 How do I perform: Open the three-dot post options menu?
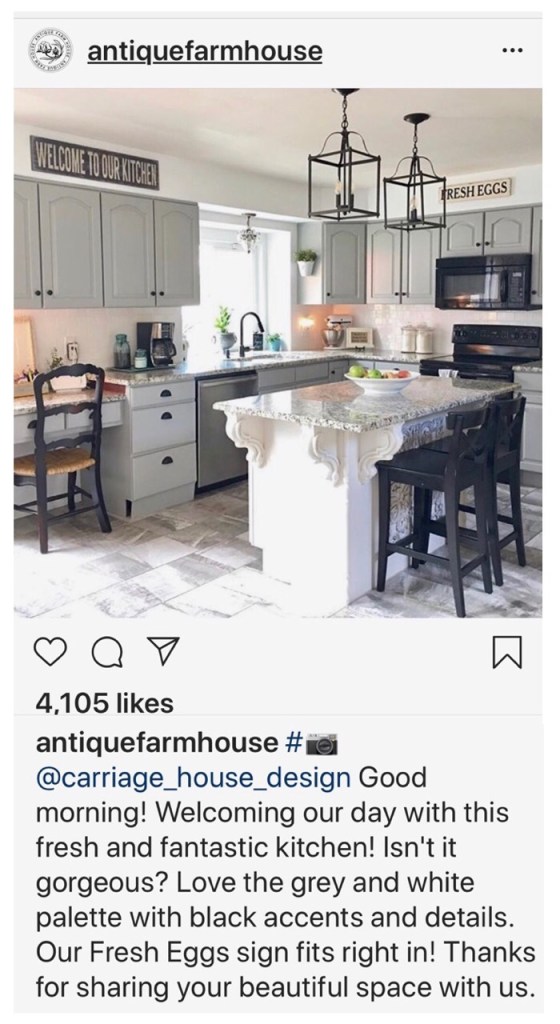[x=512, y=52]
